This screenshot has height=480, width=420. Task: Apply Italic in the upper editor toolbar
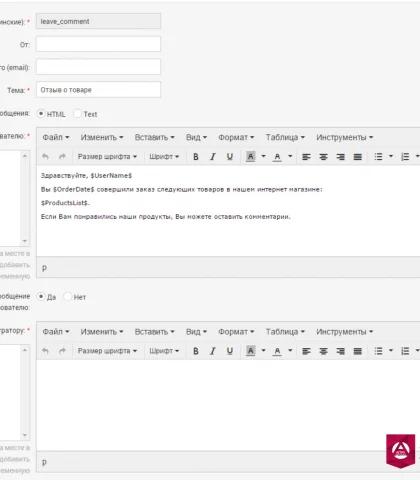coord(213,157)
